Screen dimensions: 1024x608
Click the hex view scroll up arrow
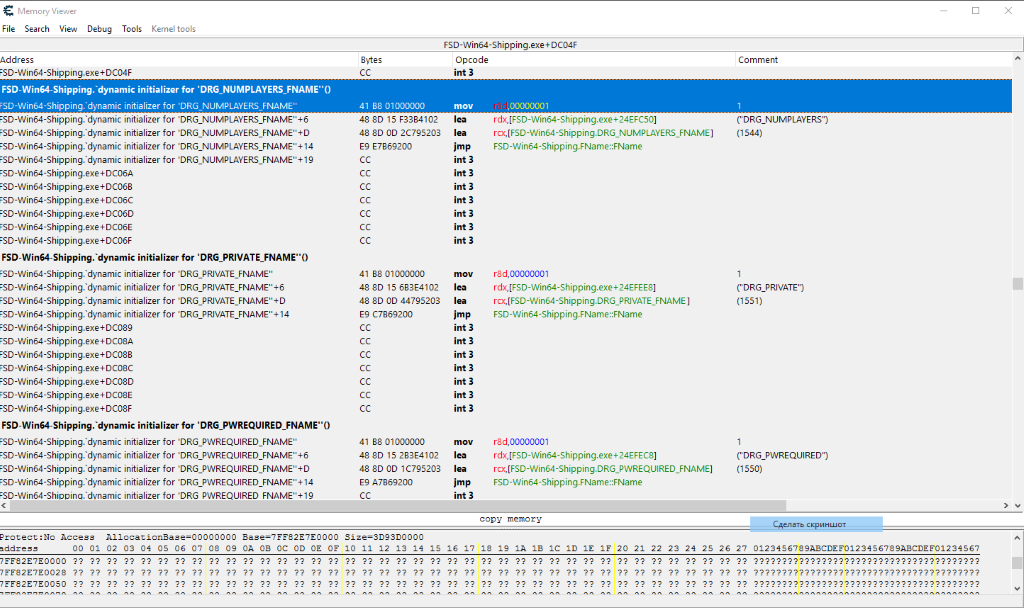pyautogui.click(x=1017, y=536)
